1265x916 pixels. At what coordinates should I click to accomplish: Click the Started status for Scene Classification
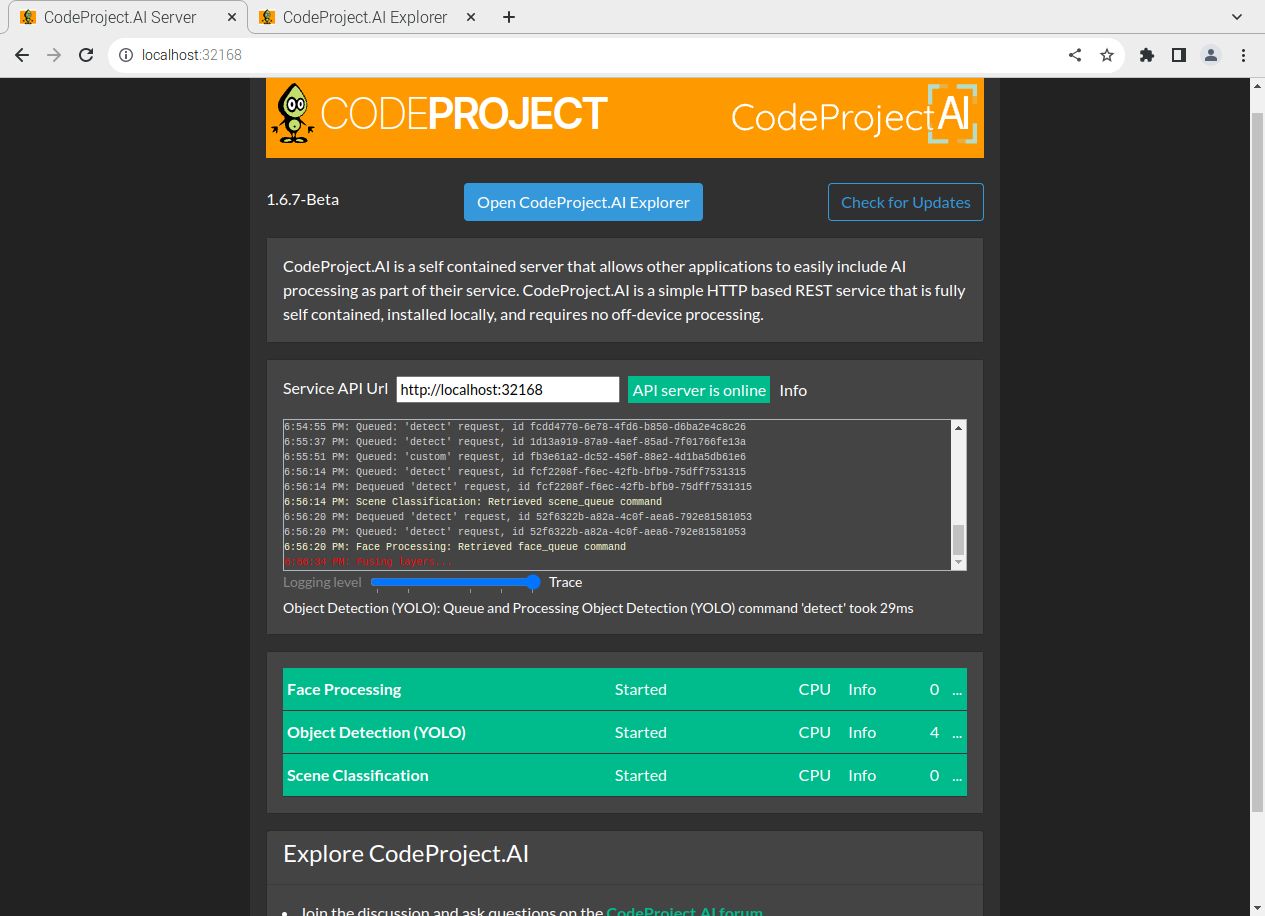tap(641, 776)
